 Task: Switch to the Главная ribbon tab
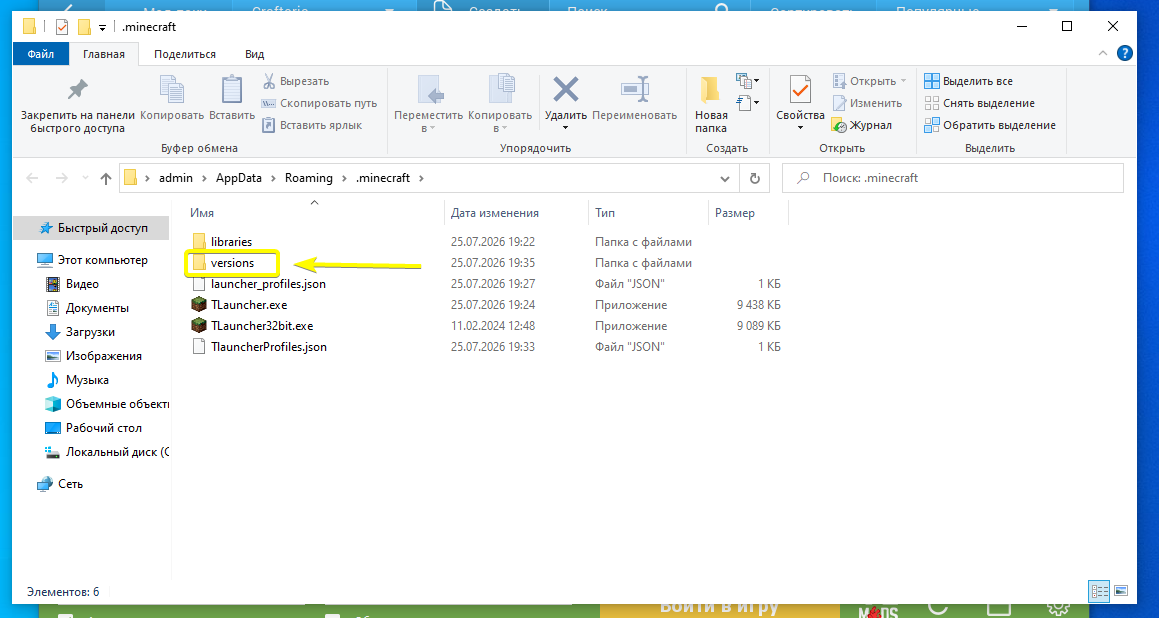coord(103,54)
